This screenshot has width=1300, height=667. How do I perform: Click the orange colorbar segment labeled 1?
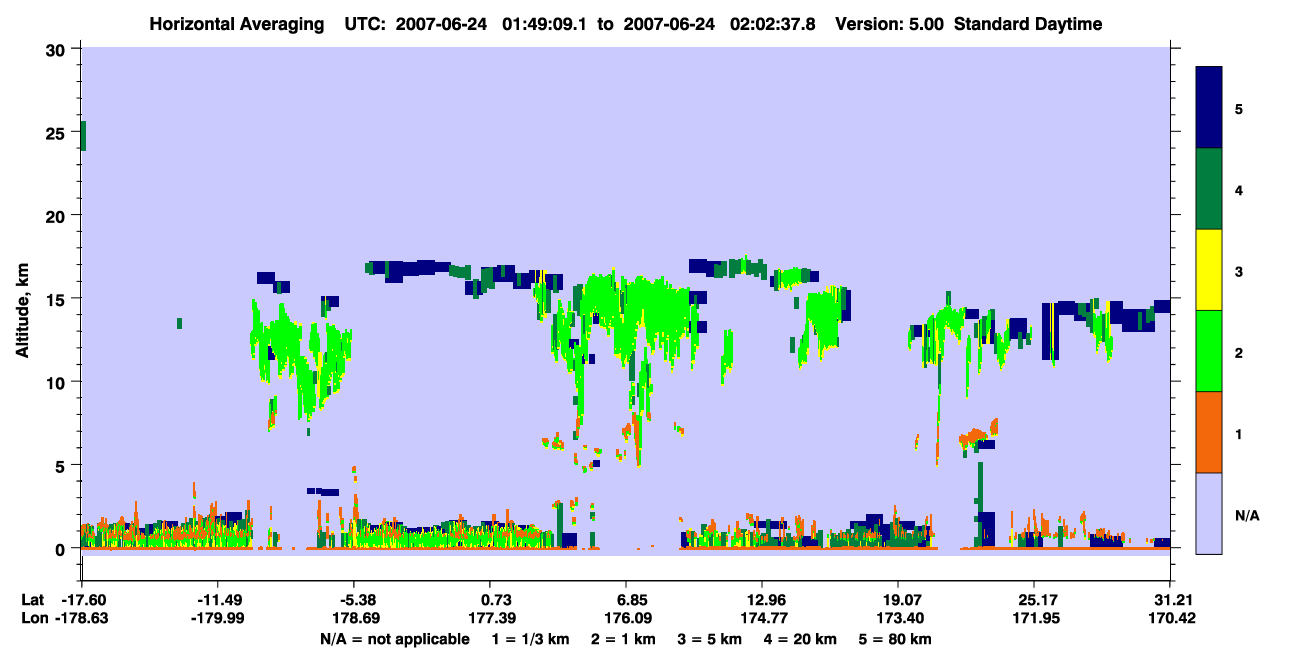[x=1209, y=432]
